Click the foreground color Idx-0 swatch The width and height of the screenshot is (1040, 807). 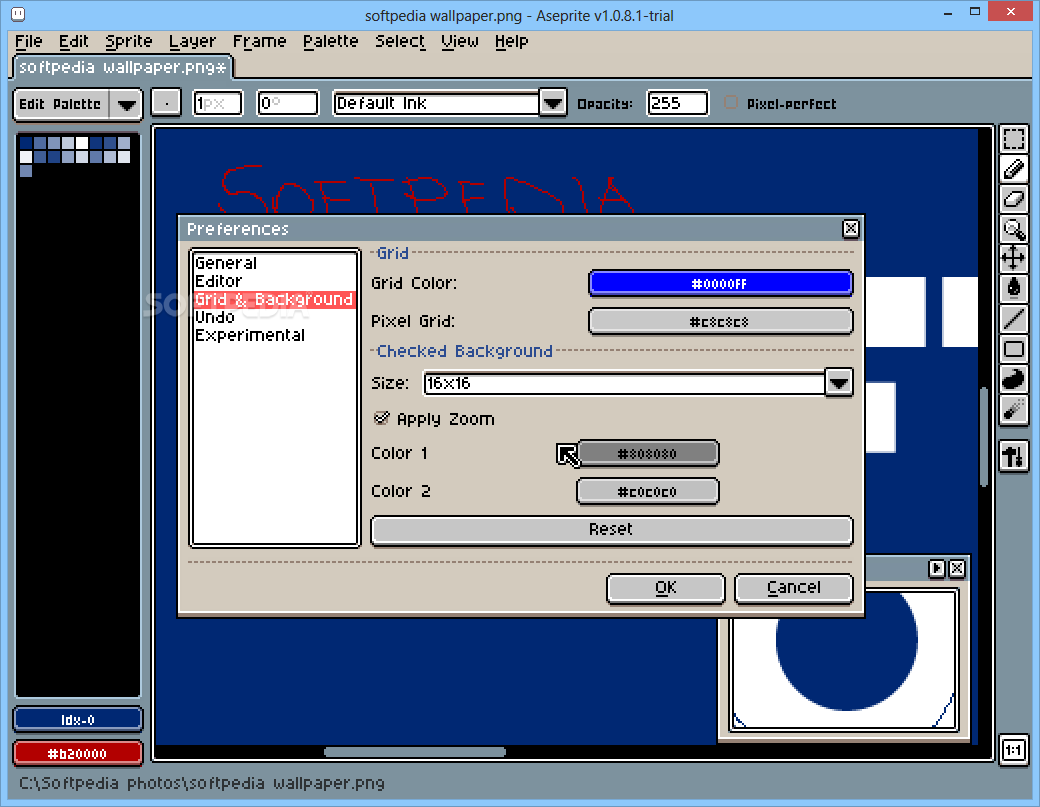click(78, 719)
